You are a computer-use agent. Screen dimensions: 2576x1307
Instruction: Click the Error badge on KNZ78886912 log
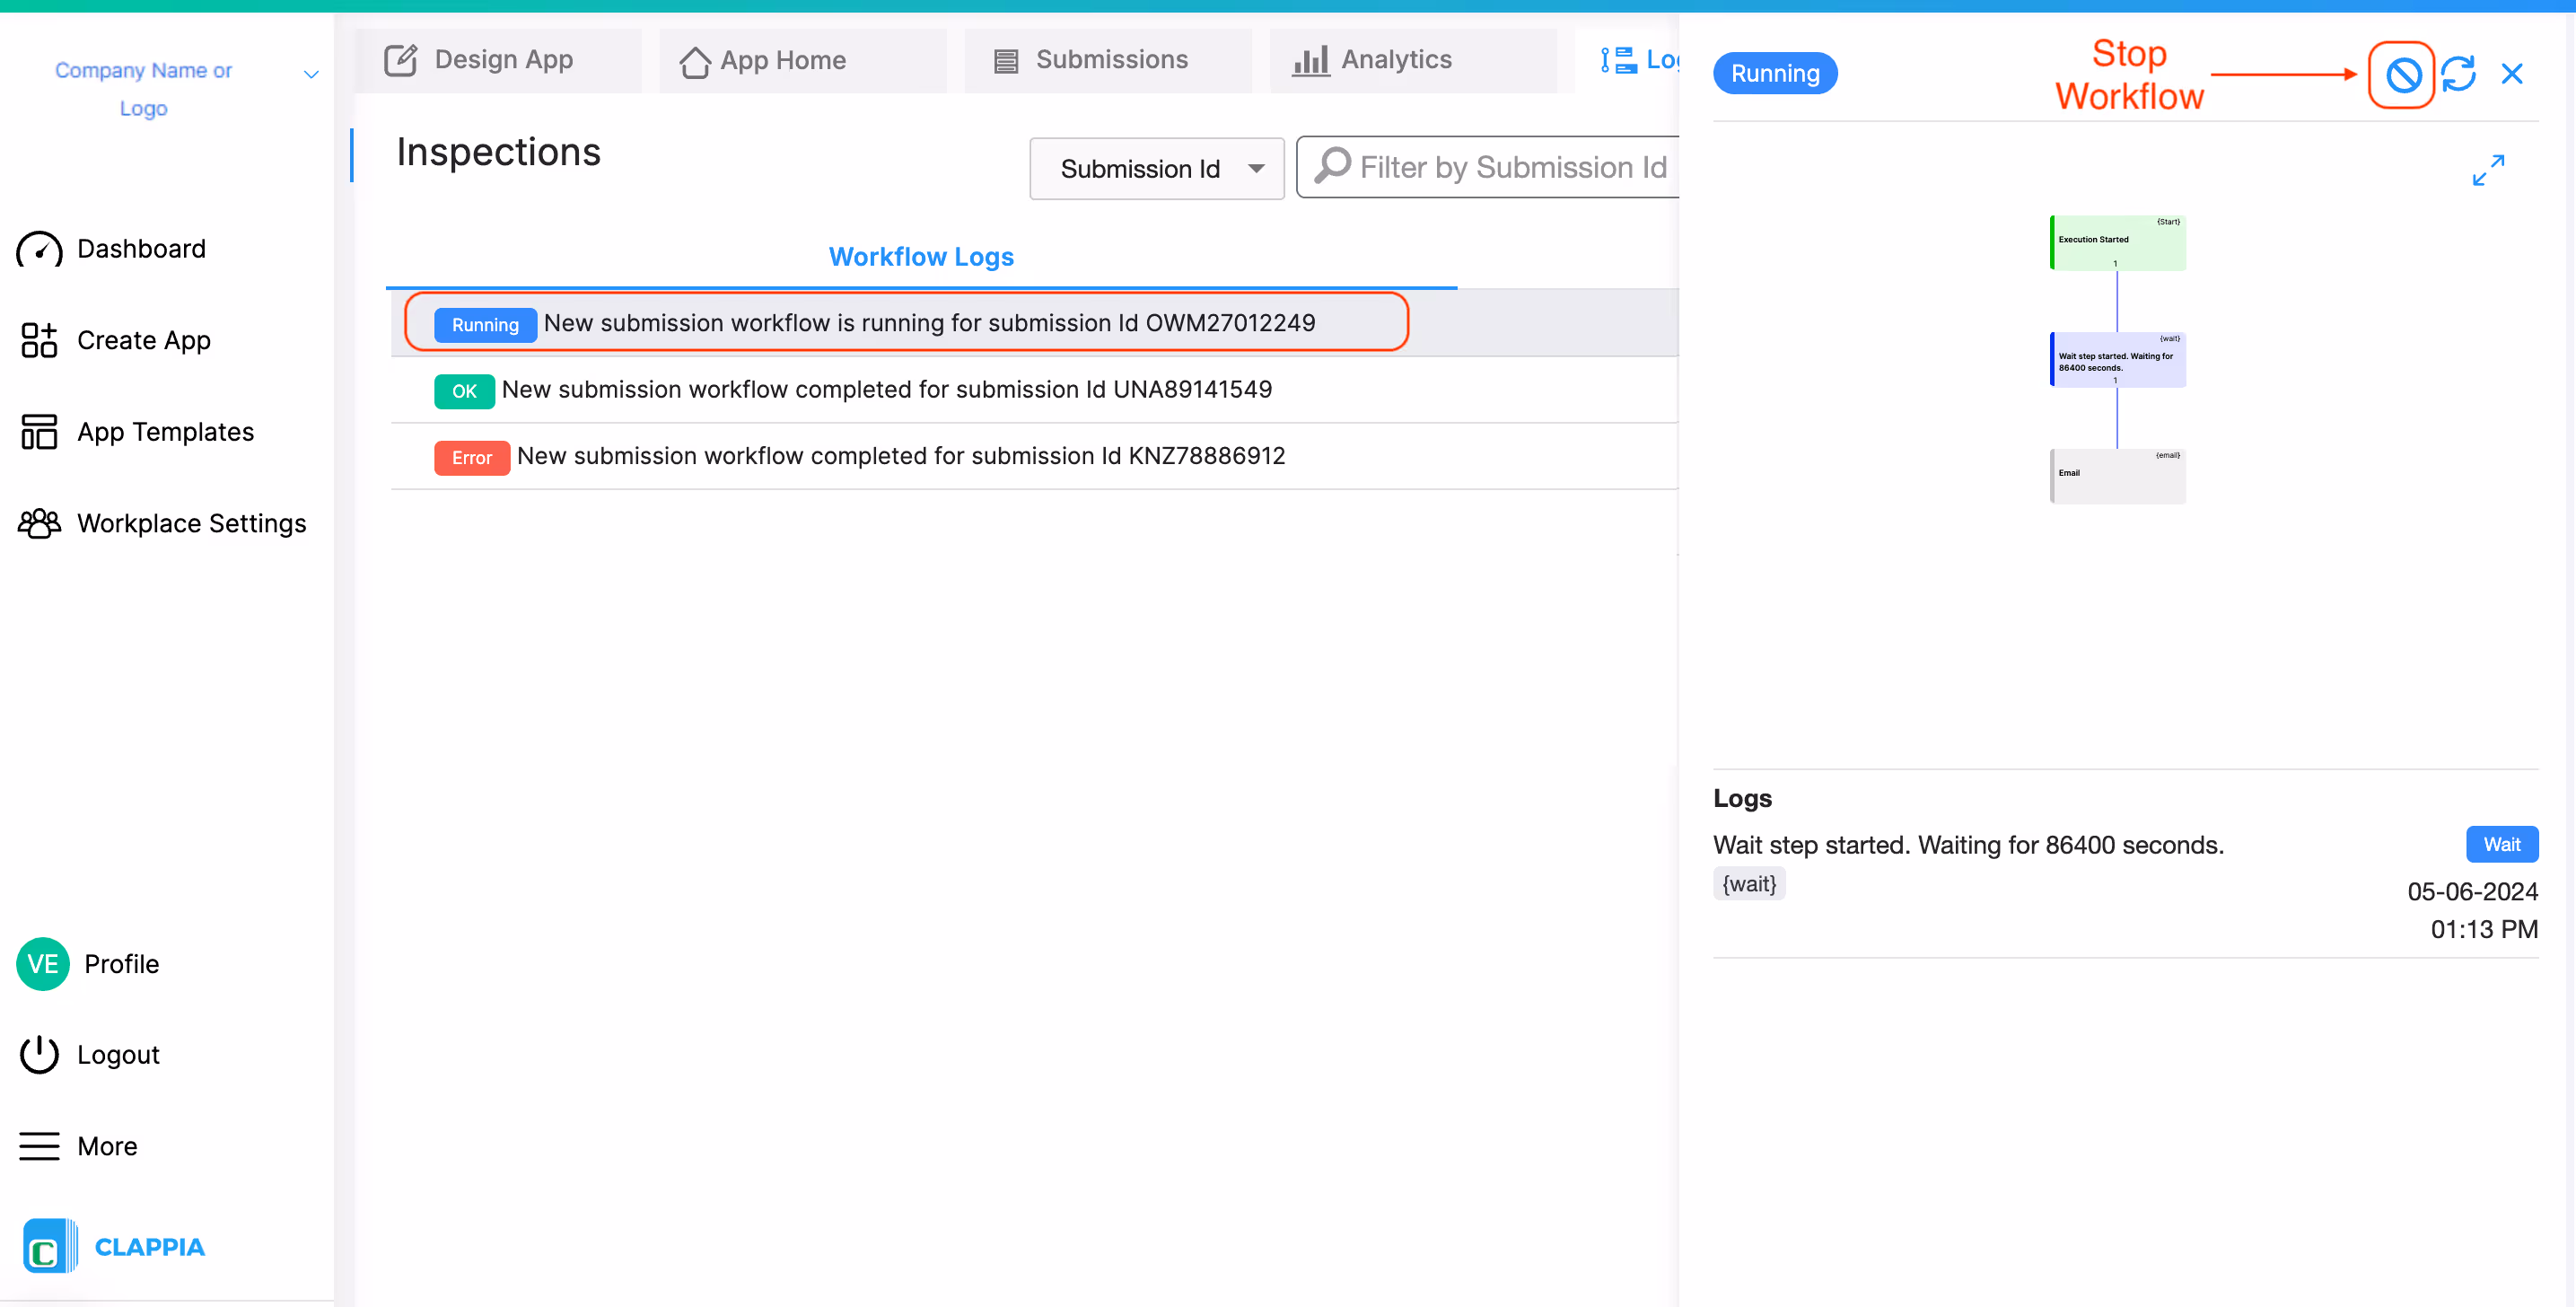pyautogui.click(x=471, y=457)
